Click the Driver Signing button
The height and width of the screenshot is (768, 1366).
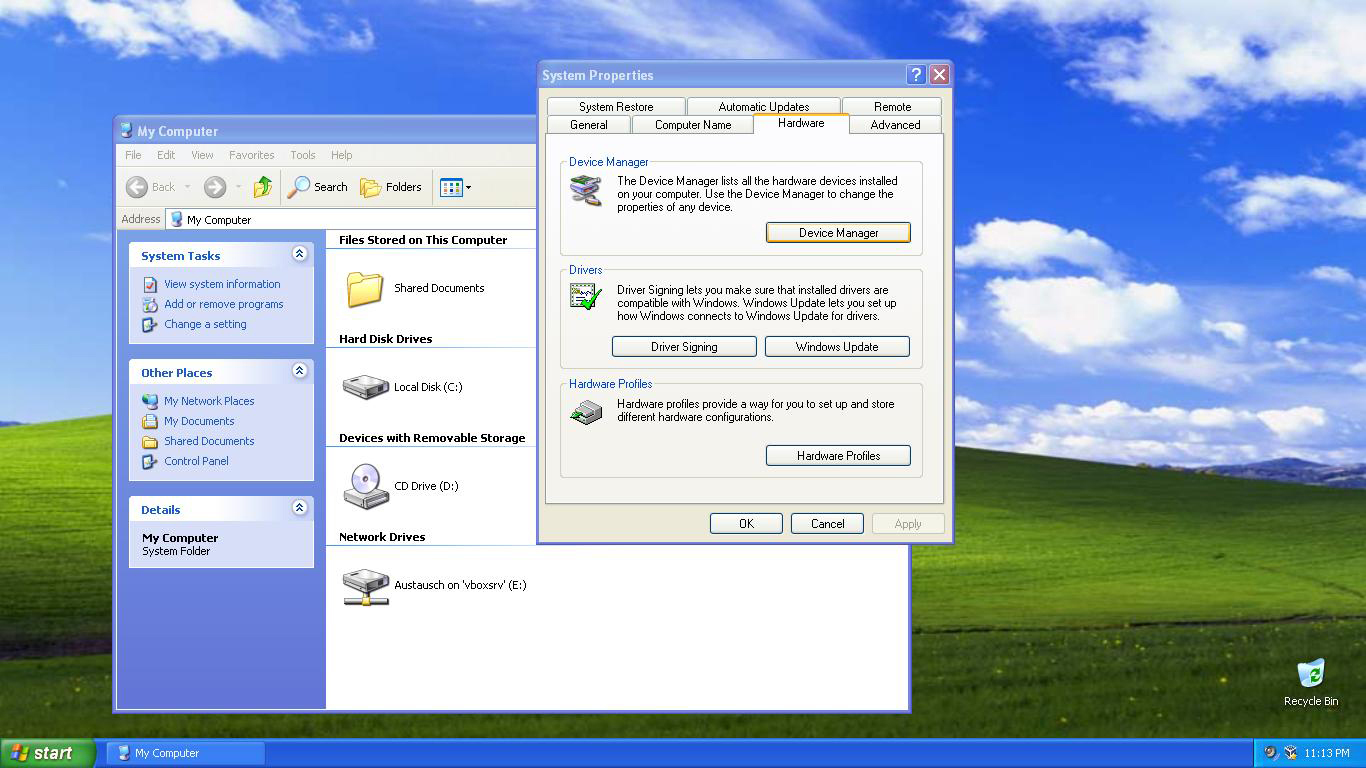click(684, 347)
